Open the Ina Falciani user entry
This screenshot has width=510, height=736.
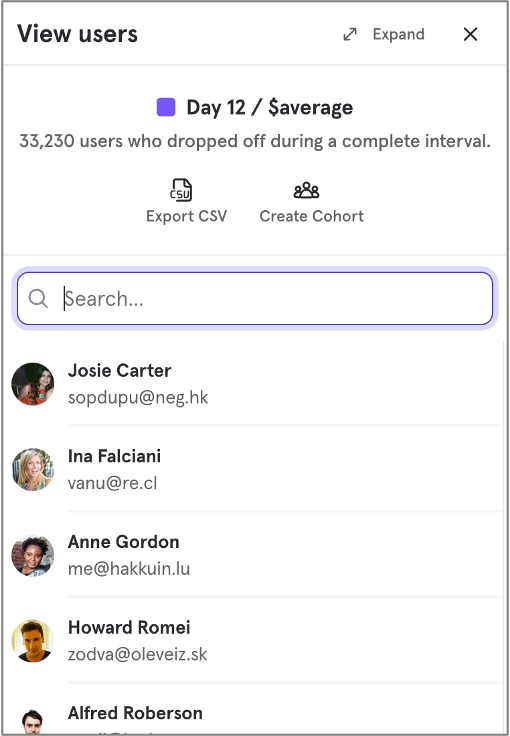click(x=255, y=469)
